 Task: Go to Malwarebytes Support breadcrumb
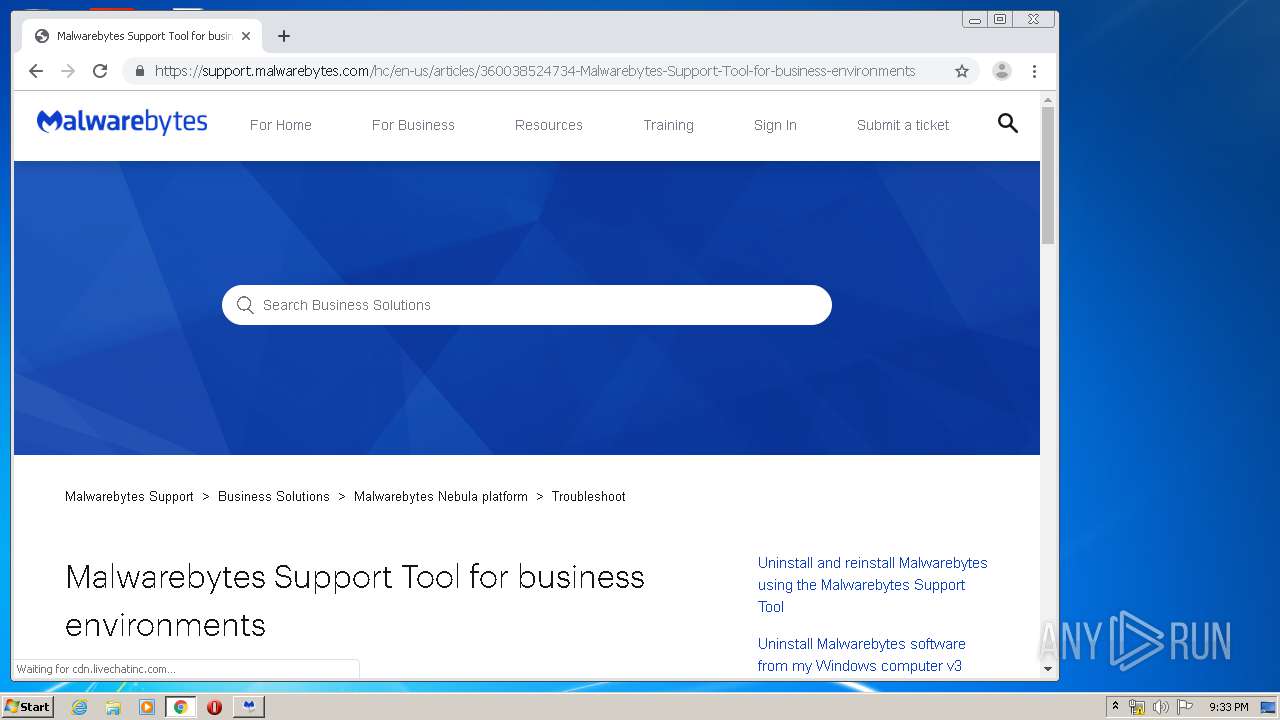point(129,496)
